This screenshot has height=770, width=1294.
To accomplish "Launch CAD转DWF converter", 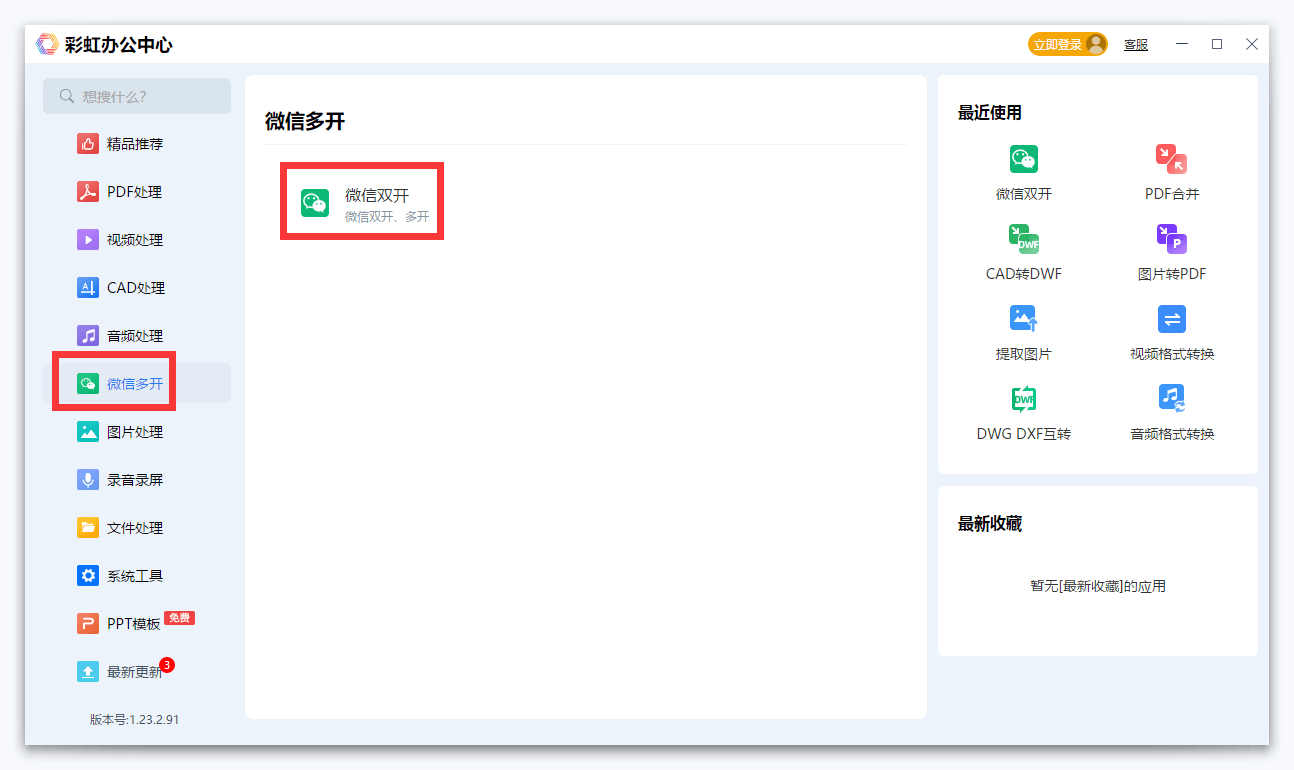I will tap(1024, 250).
